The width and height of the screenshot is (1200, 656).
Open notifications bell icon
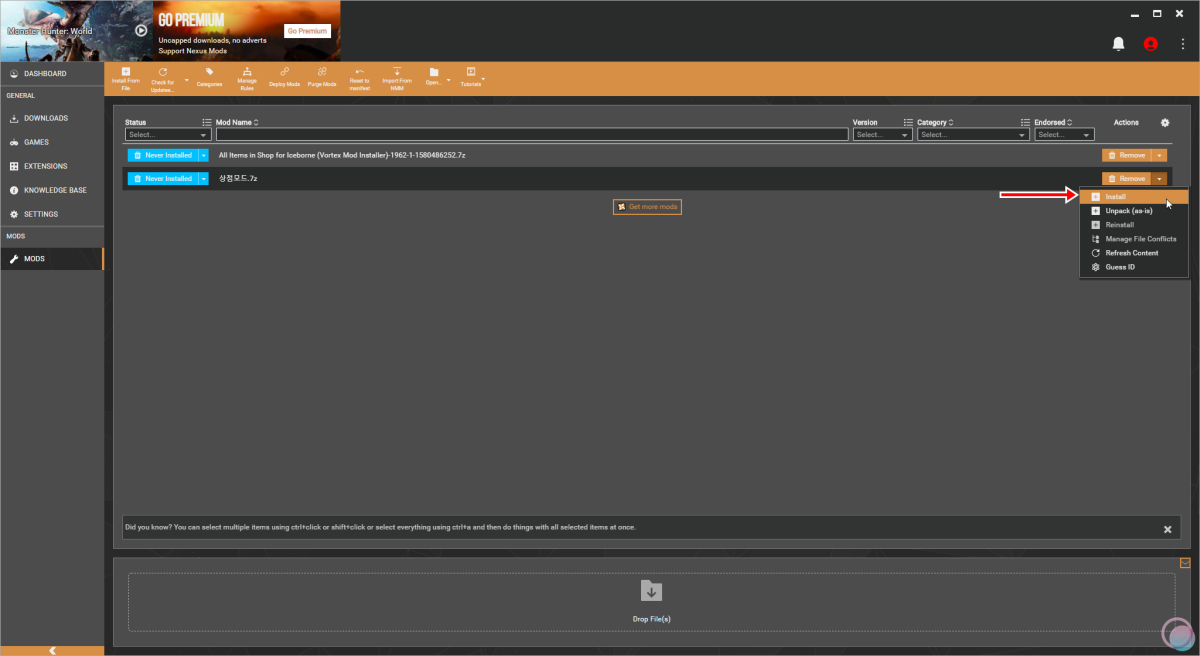(1119, 44)
